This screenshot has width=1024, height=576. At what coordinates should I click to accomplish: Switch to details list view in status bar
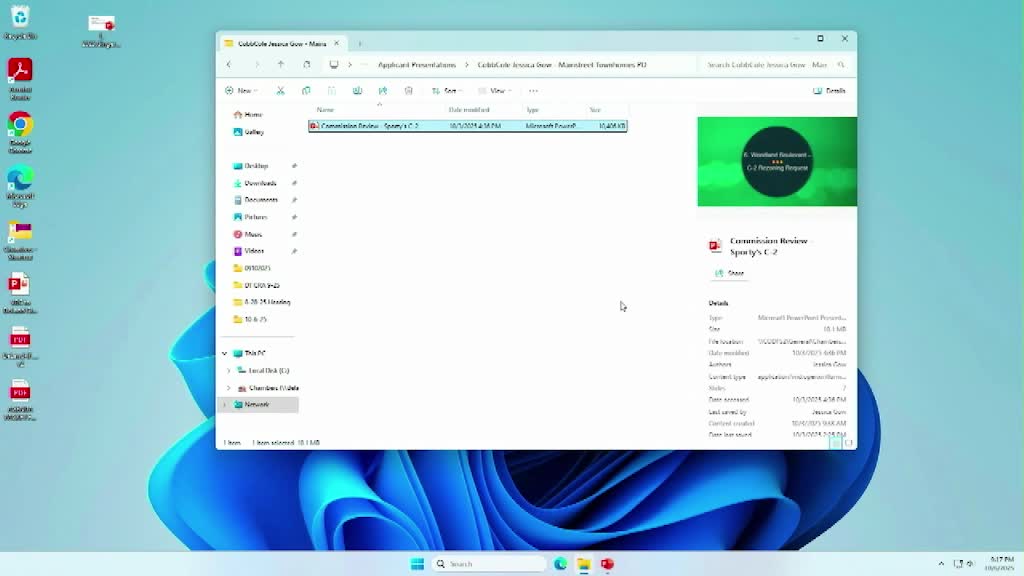click(835, 443)
